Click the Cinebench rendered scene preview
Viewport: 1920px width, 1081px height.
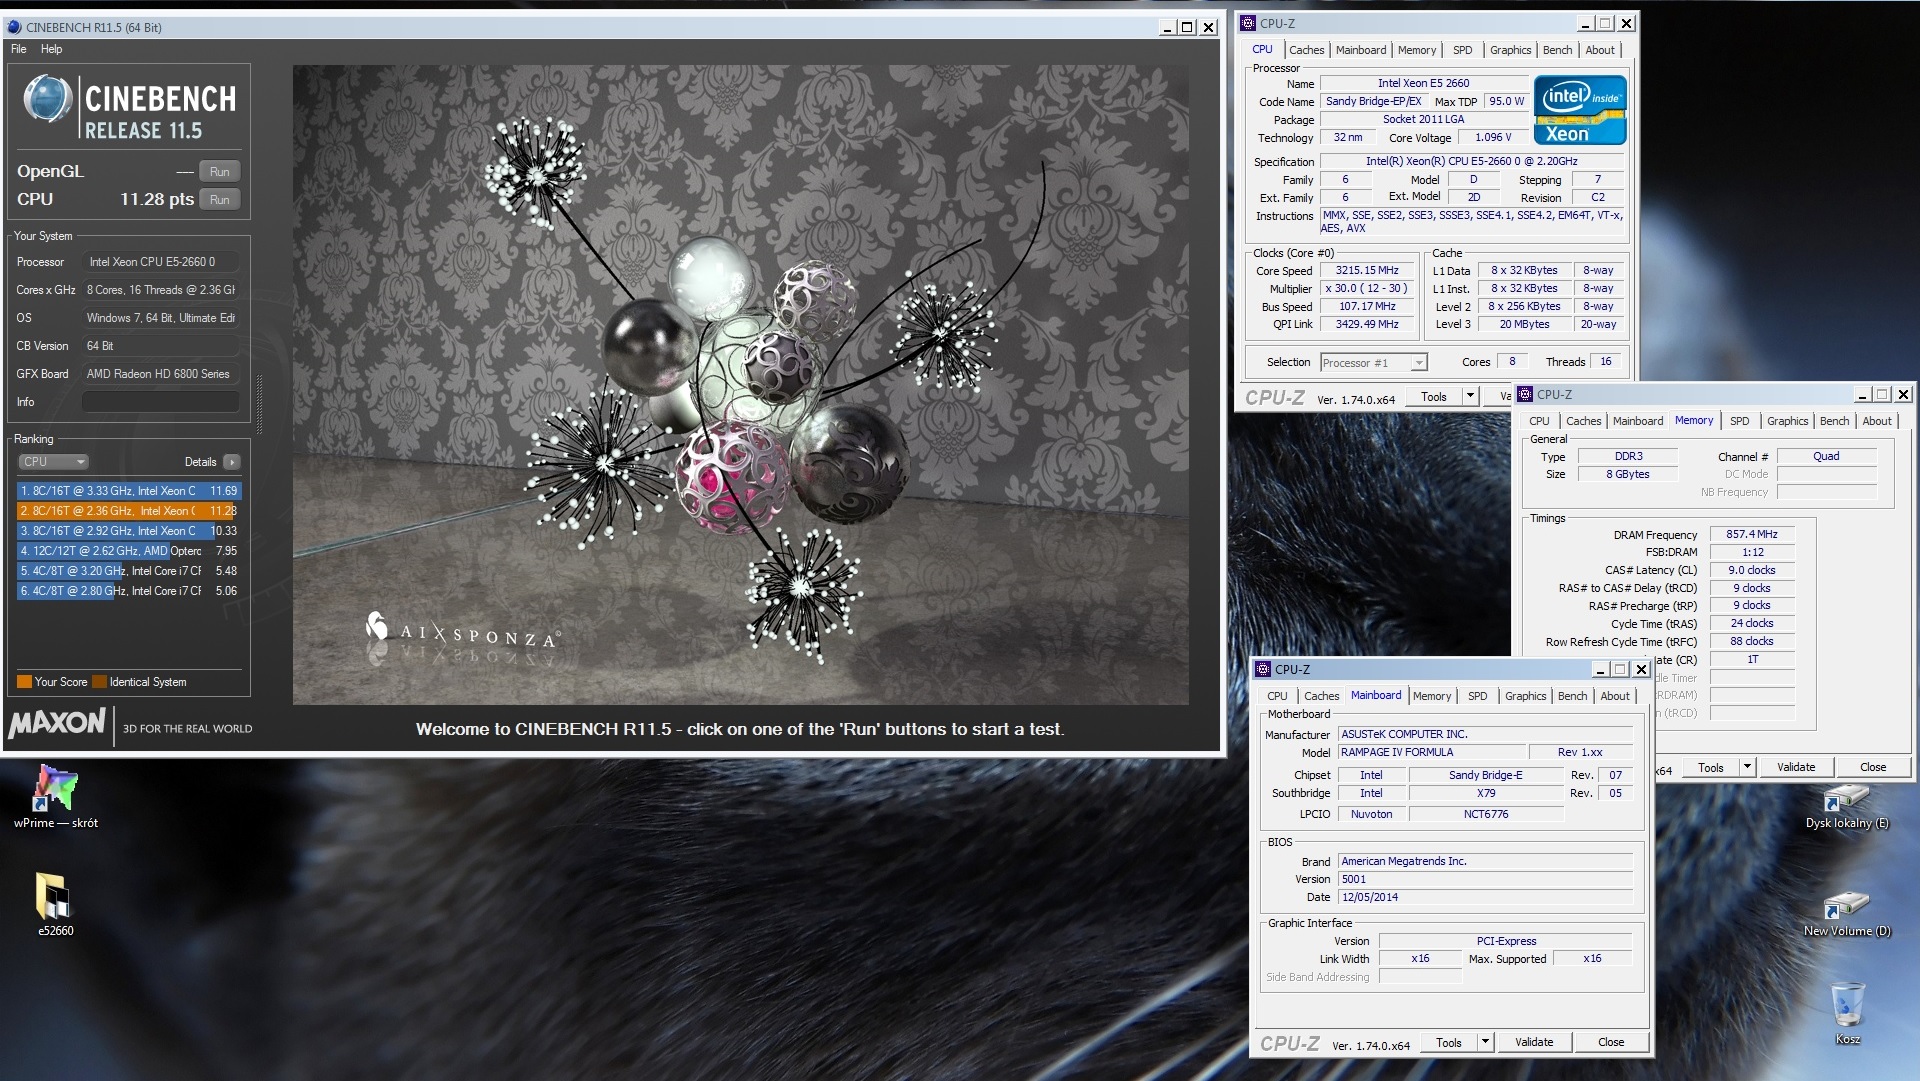pyautogui.click(x=740, y=385)
